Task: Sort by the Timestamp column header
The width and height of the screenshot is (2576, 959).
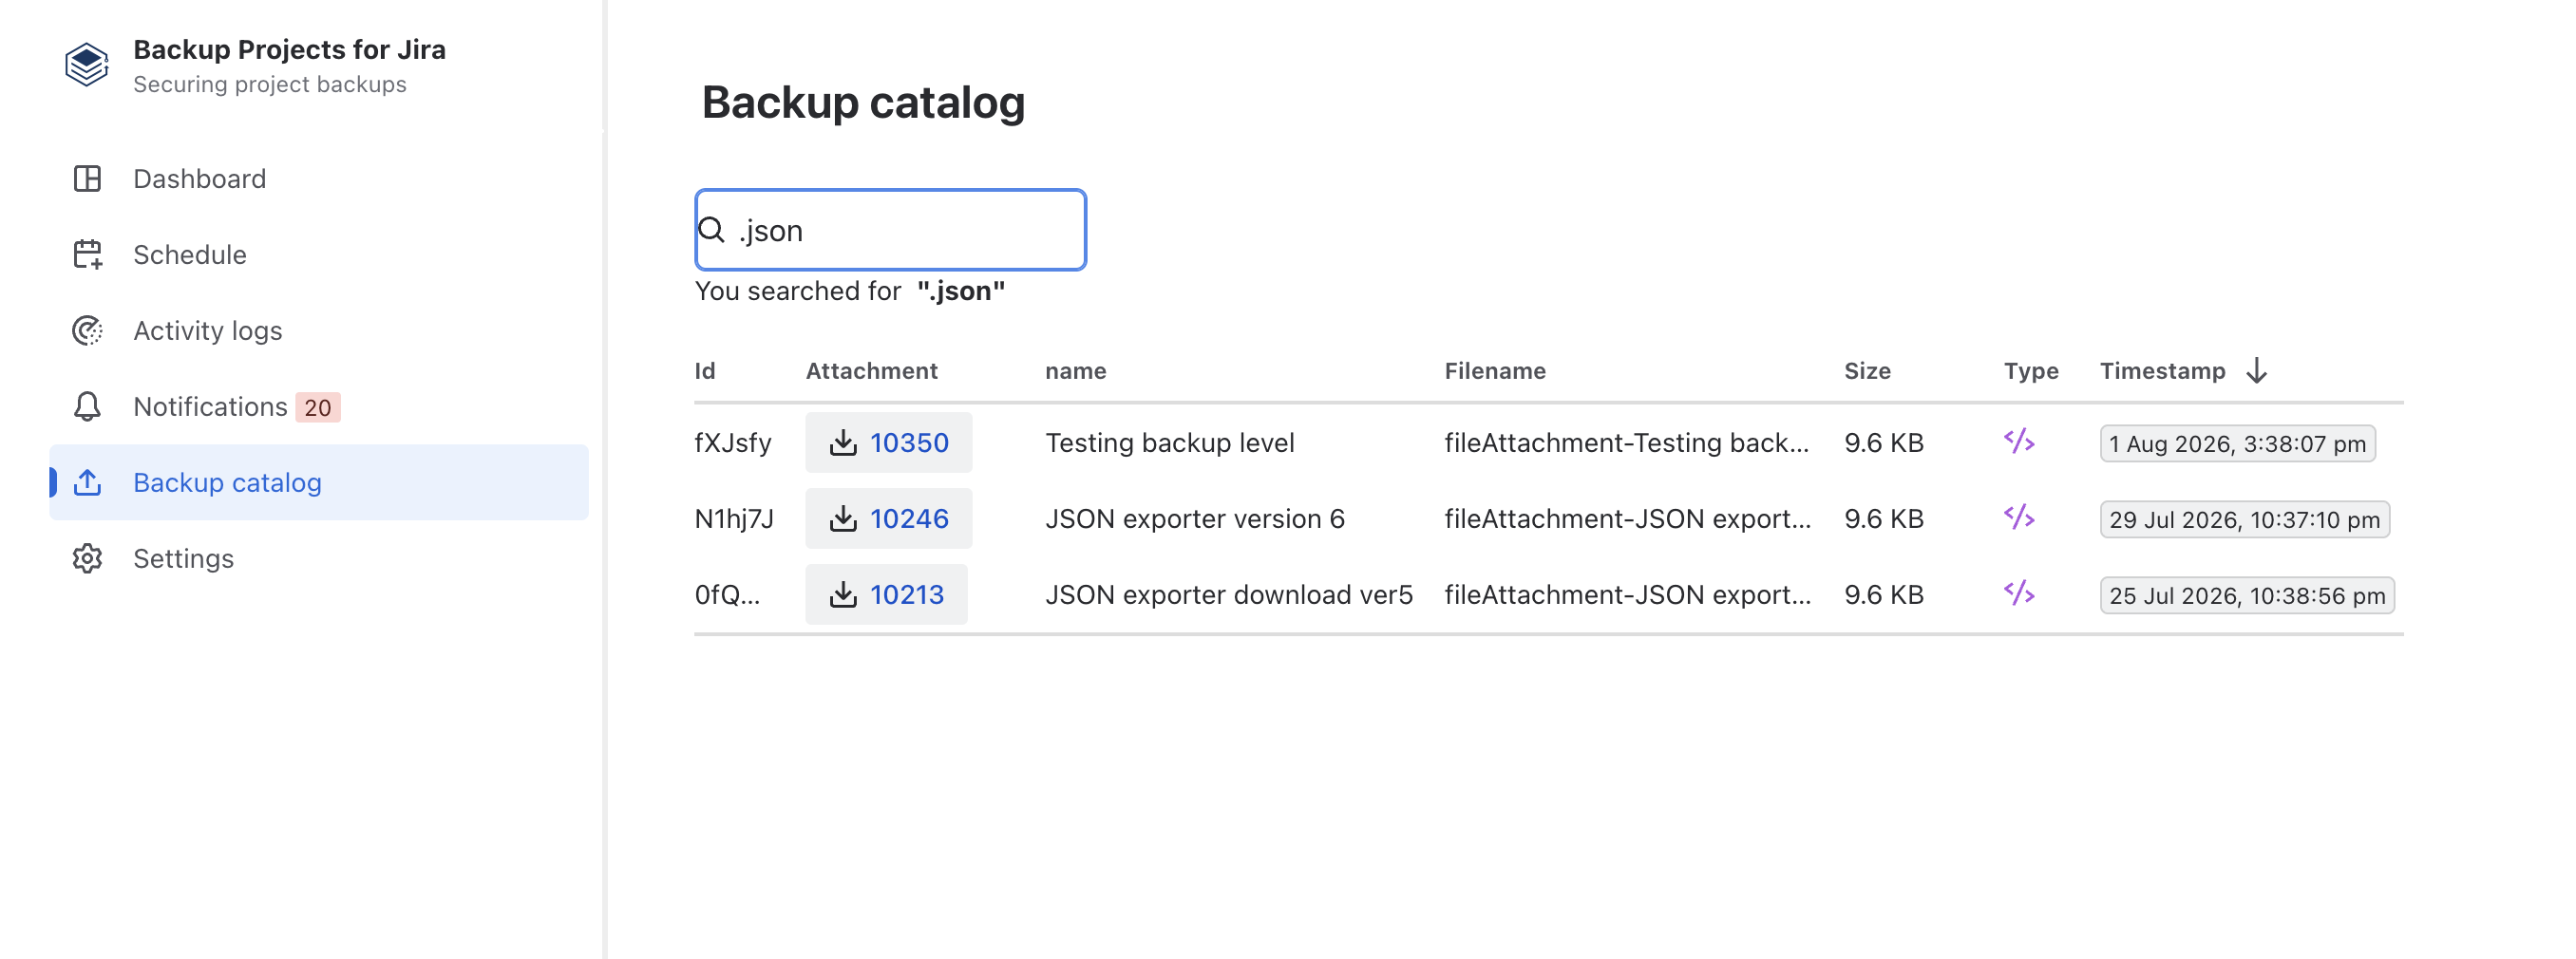Action: click(2162, 371)
